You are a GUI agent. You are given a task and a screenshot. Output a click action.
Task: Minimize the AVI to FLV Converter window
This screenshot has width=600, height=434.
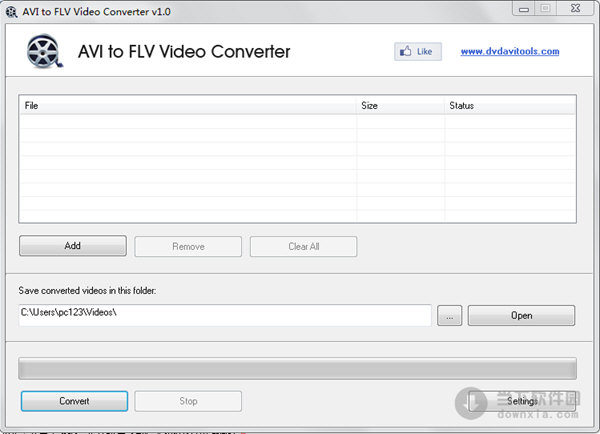[524, 9]
